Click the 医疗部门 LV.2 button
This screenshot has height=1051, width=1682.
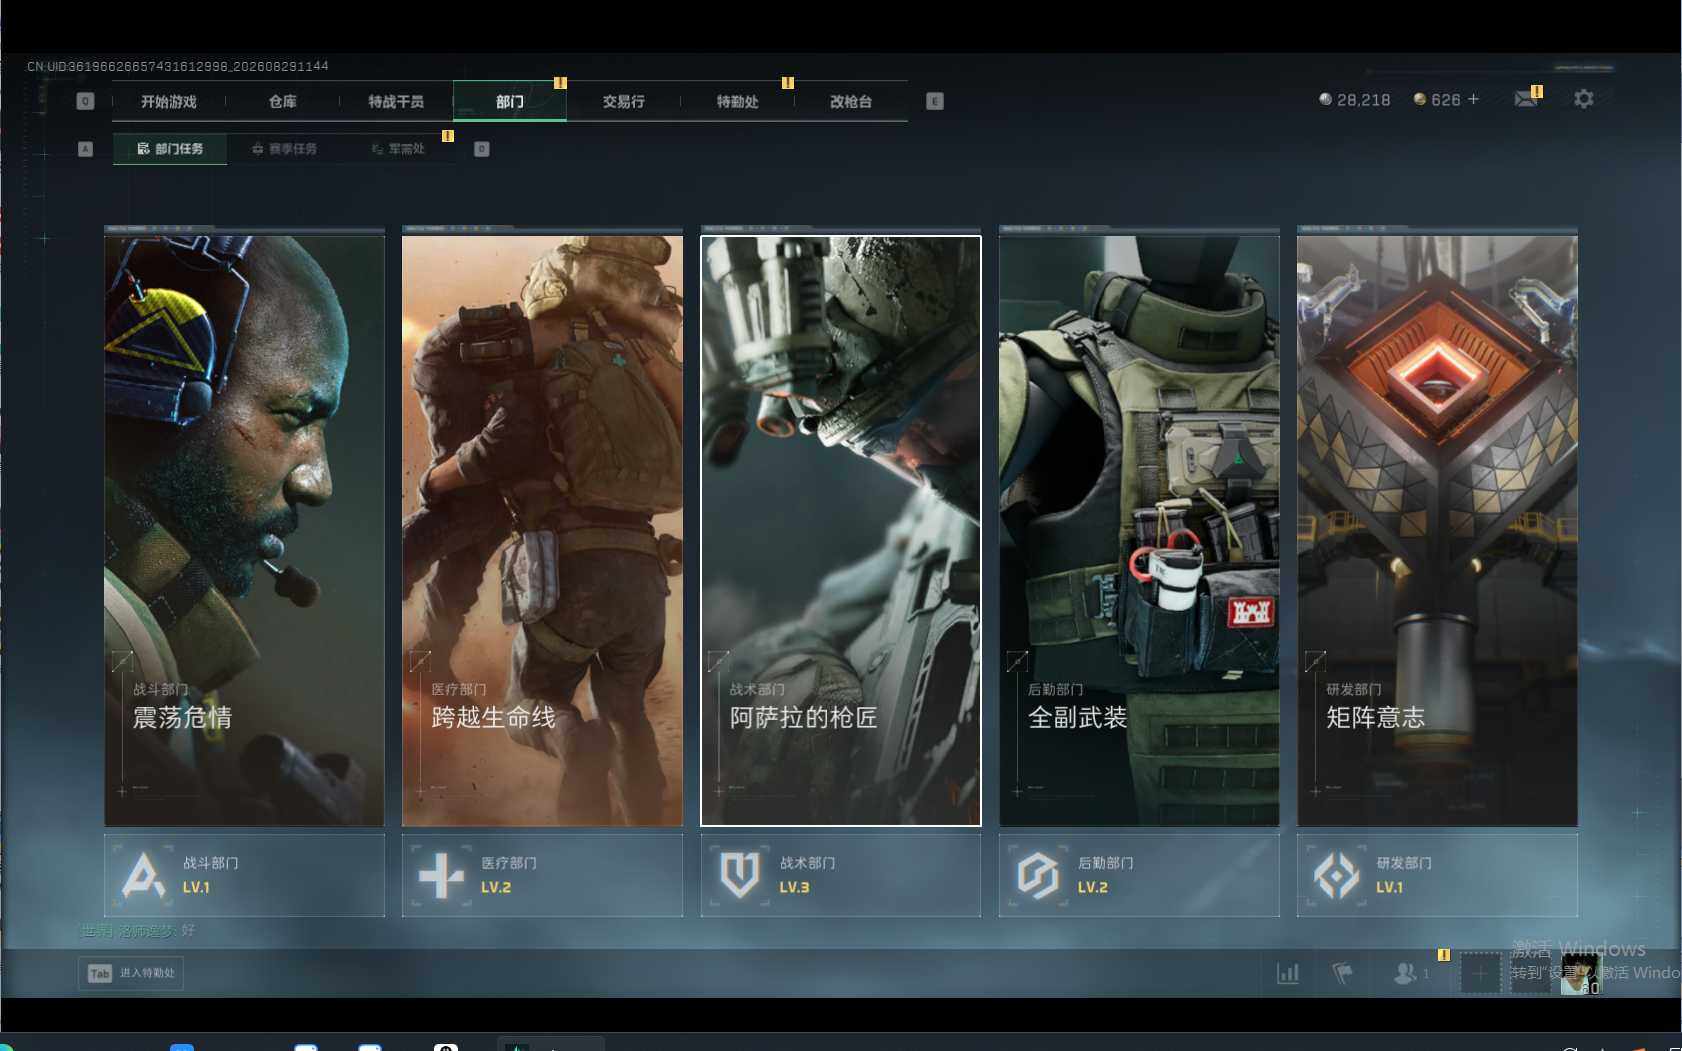coord(542,875)
